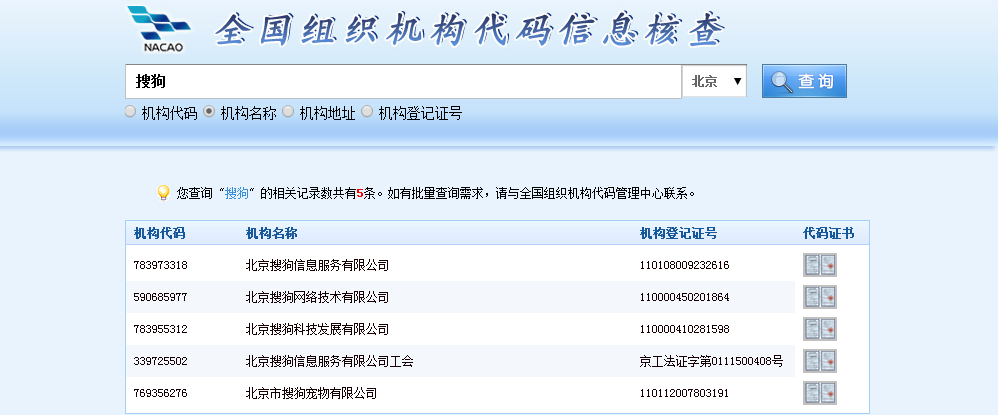Click registration number 京工法证字第0111500408号
Viewport: 998px width, 415px height.
711,362
